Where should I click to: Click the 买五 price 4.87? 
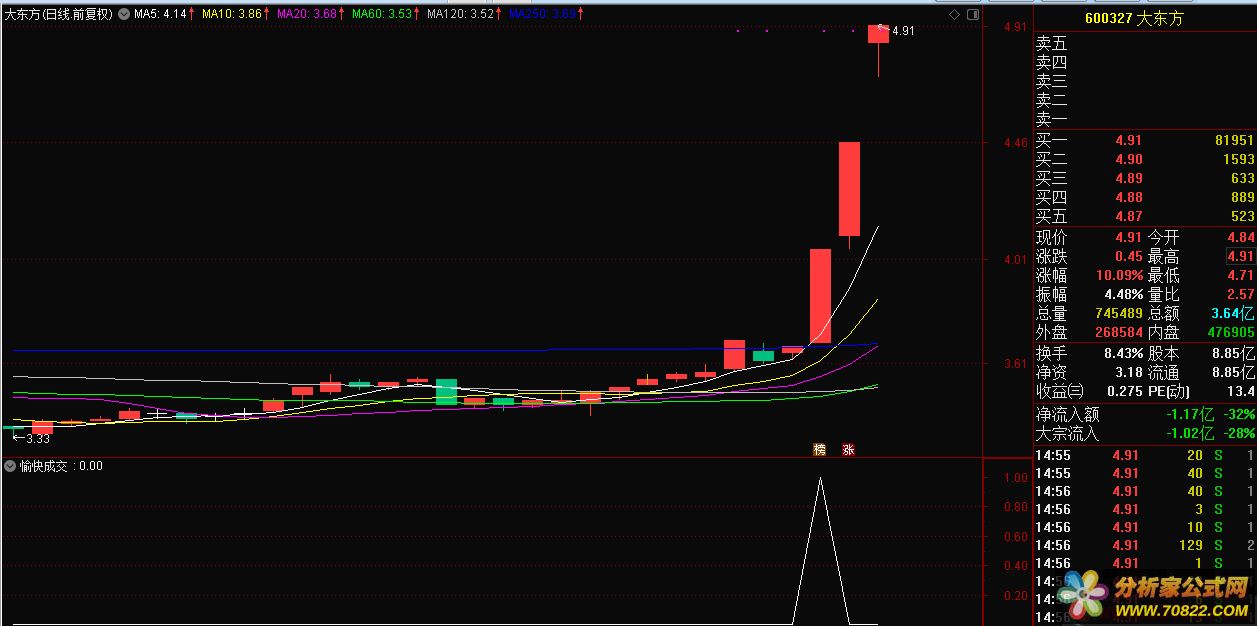[x=1128, y=217]
